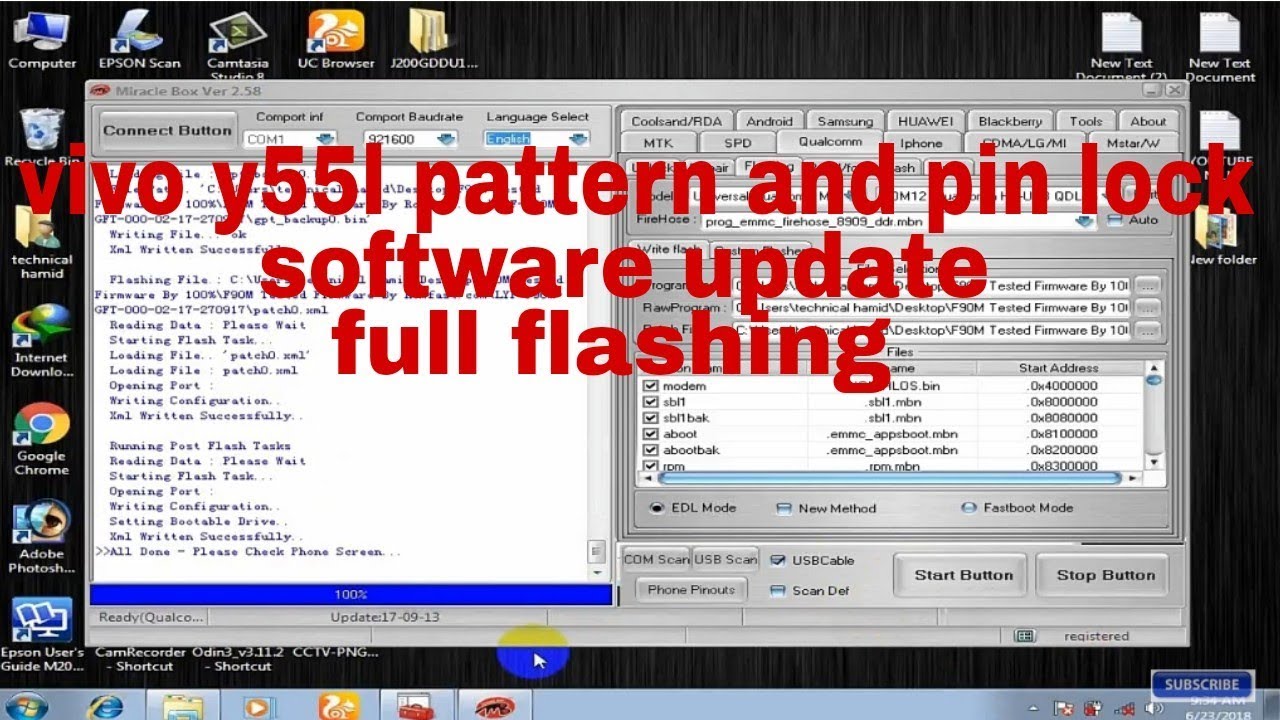Open Internet Explorer from taskbar
This screenshot has width=1280, height=720.
pyautogui.click(x=105, y=705)
